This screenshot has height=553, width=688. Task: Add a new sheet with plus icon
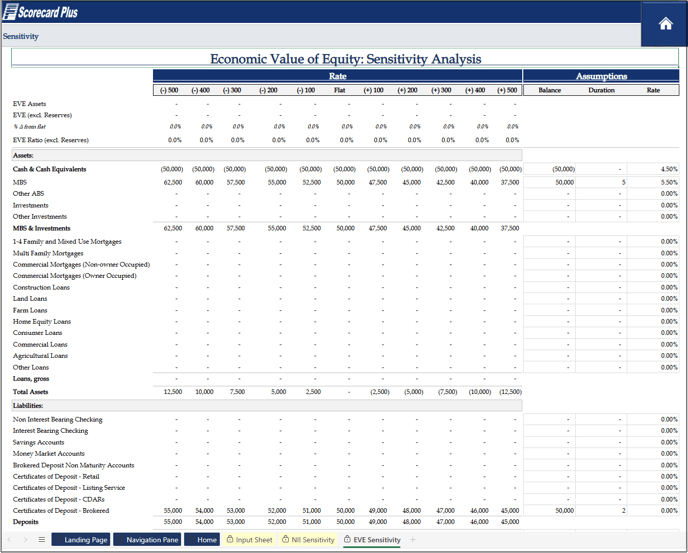click(x=412, y=539)
